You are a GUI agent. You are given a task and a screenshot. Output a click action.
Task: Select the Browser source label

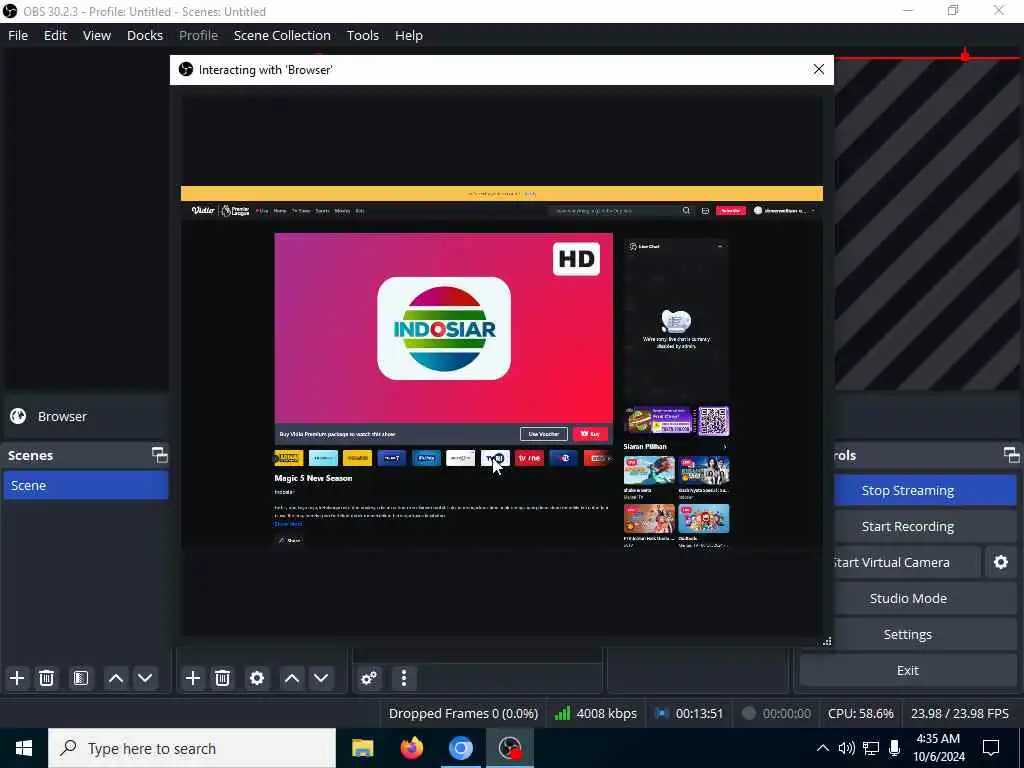coord(62,417)
